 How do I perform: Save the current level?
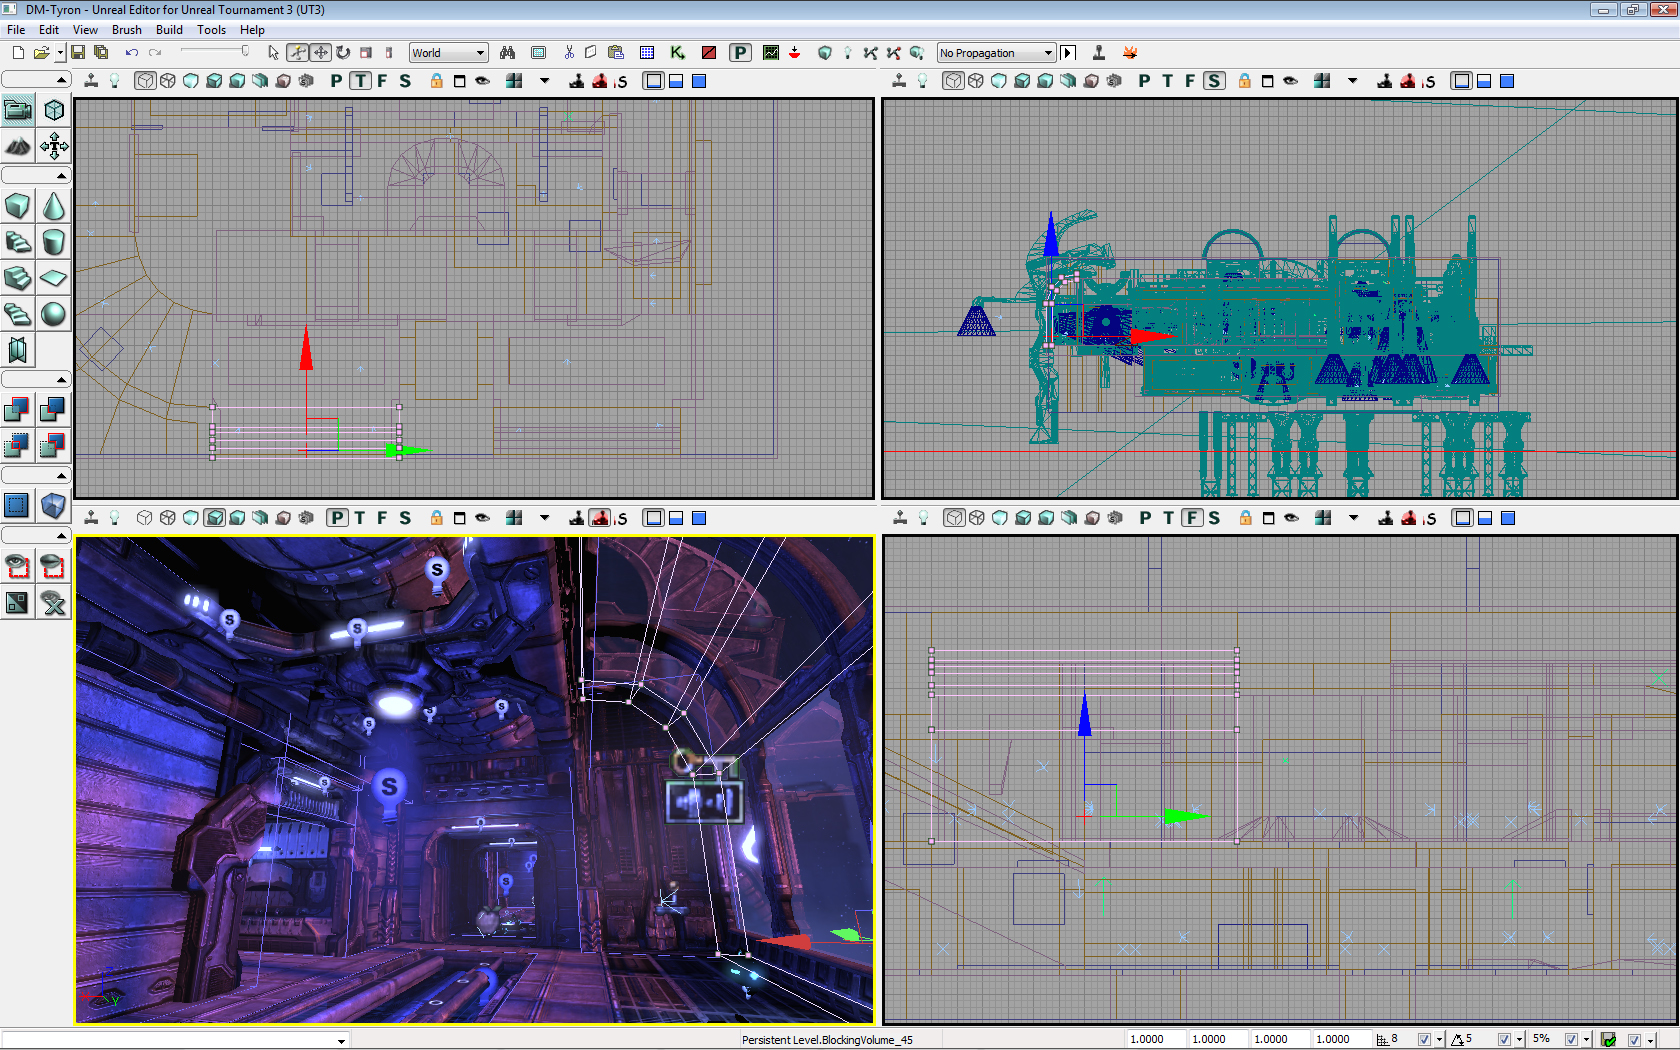point(78,53)
